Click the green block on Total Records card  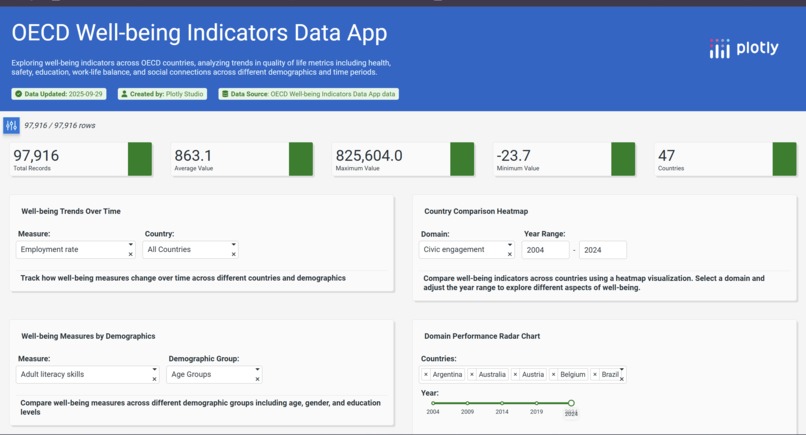pos(140,159)
